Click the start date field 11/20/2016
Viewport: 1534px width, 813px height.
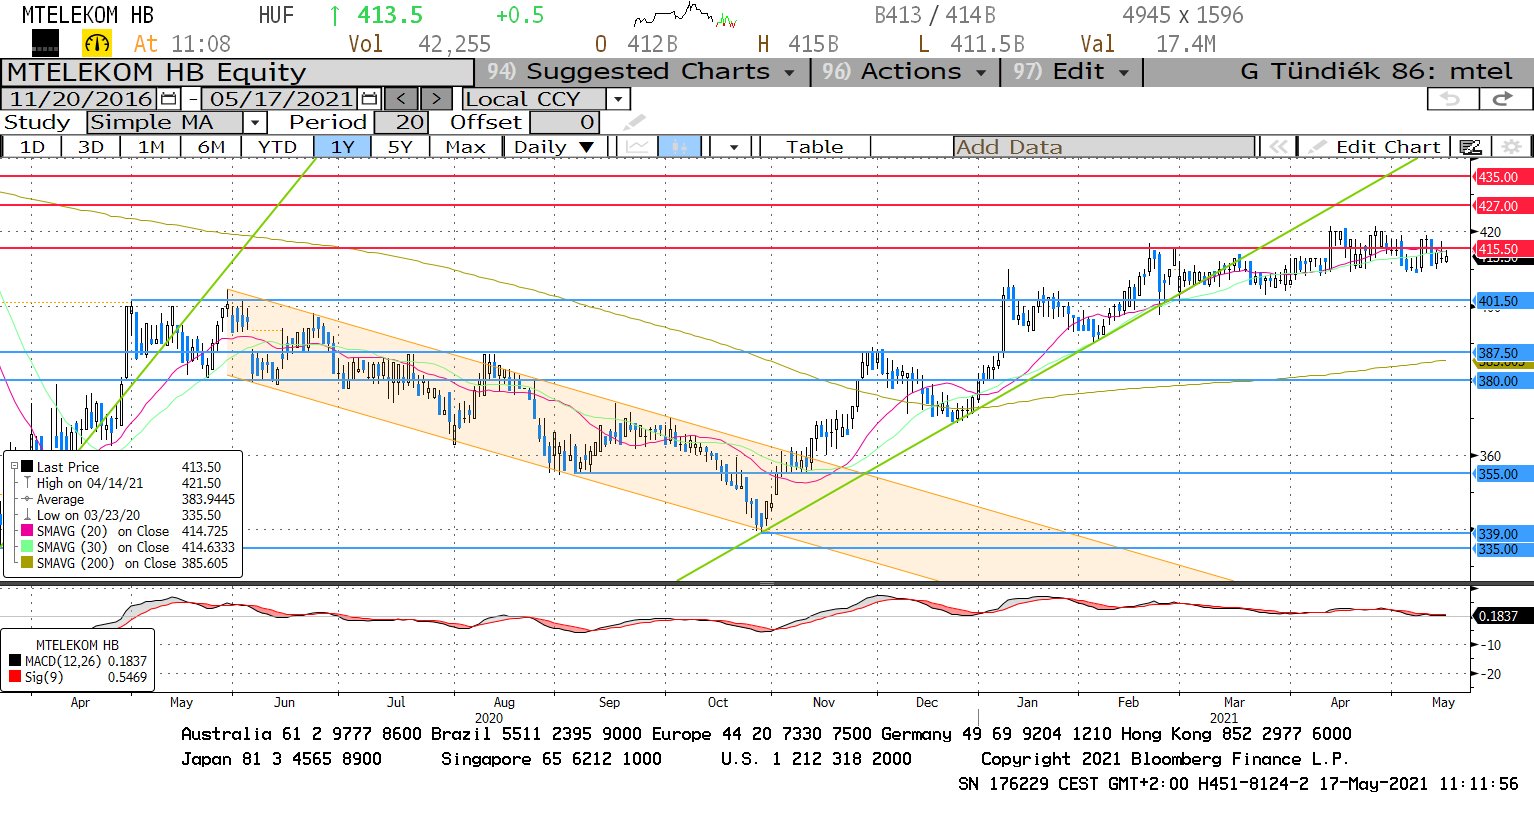click(80, 99)
